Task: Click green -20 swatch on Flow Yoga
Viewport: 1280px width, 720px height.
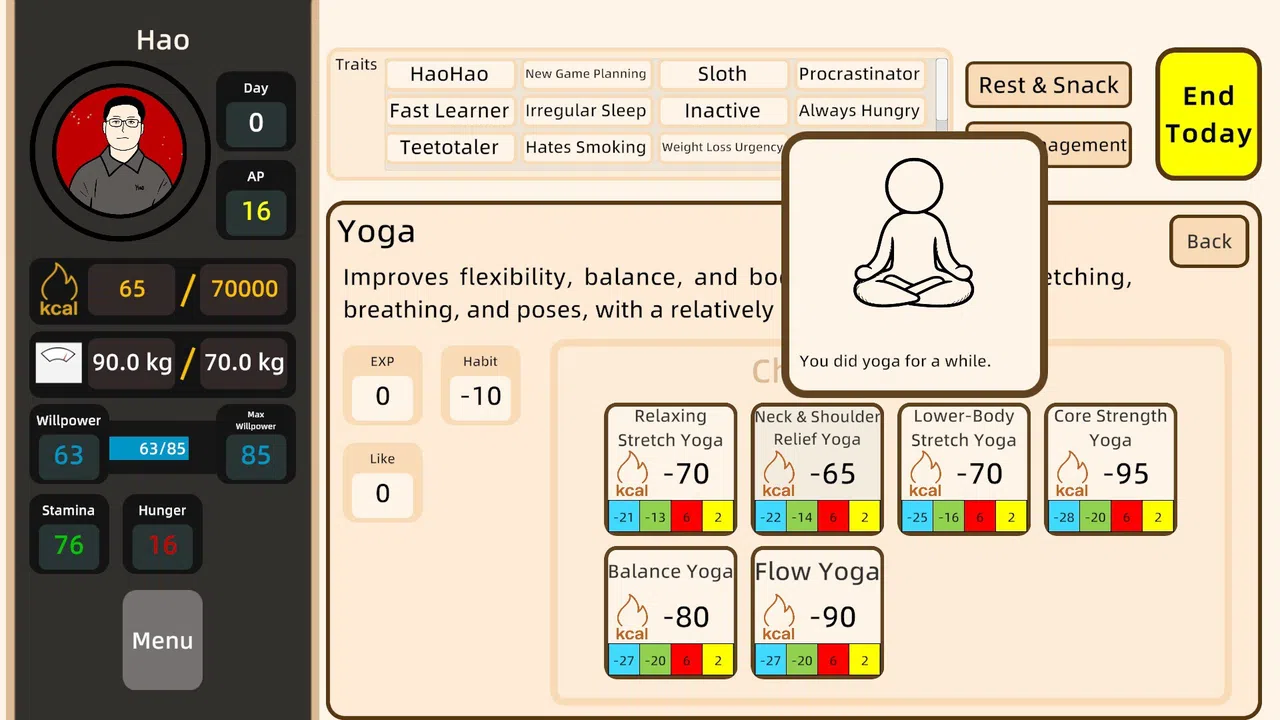Action: click(802, 660)
